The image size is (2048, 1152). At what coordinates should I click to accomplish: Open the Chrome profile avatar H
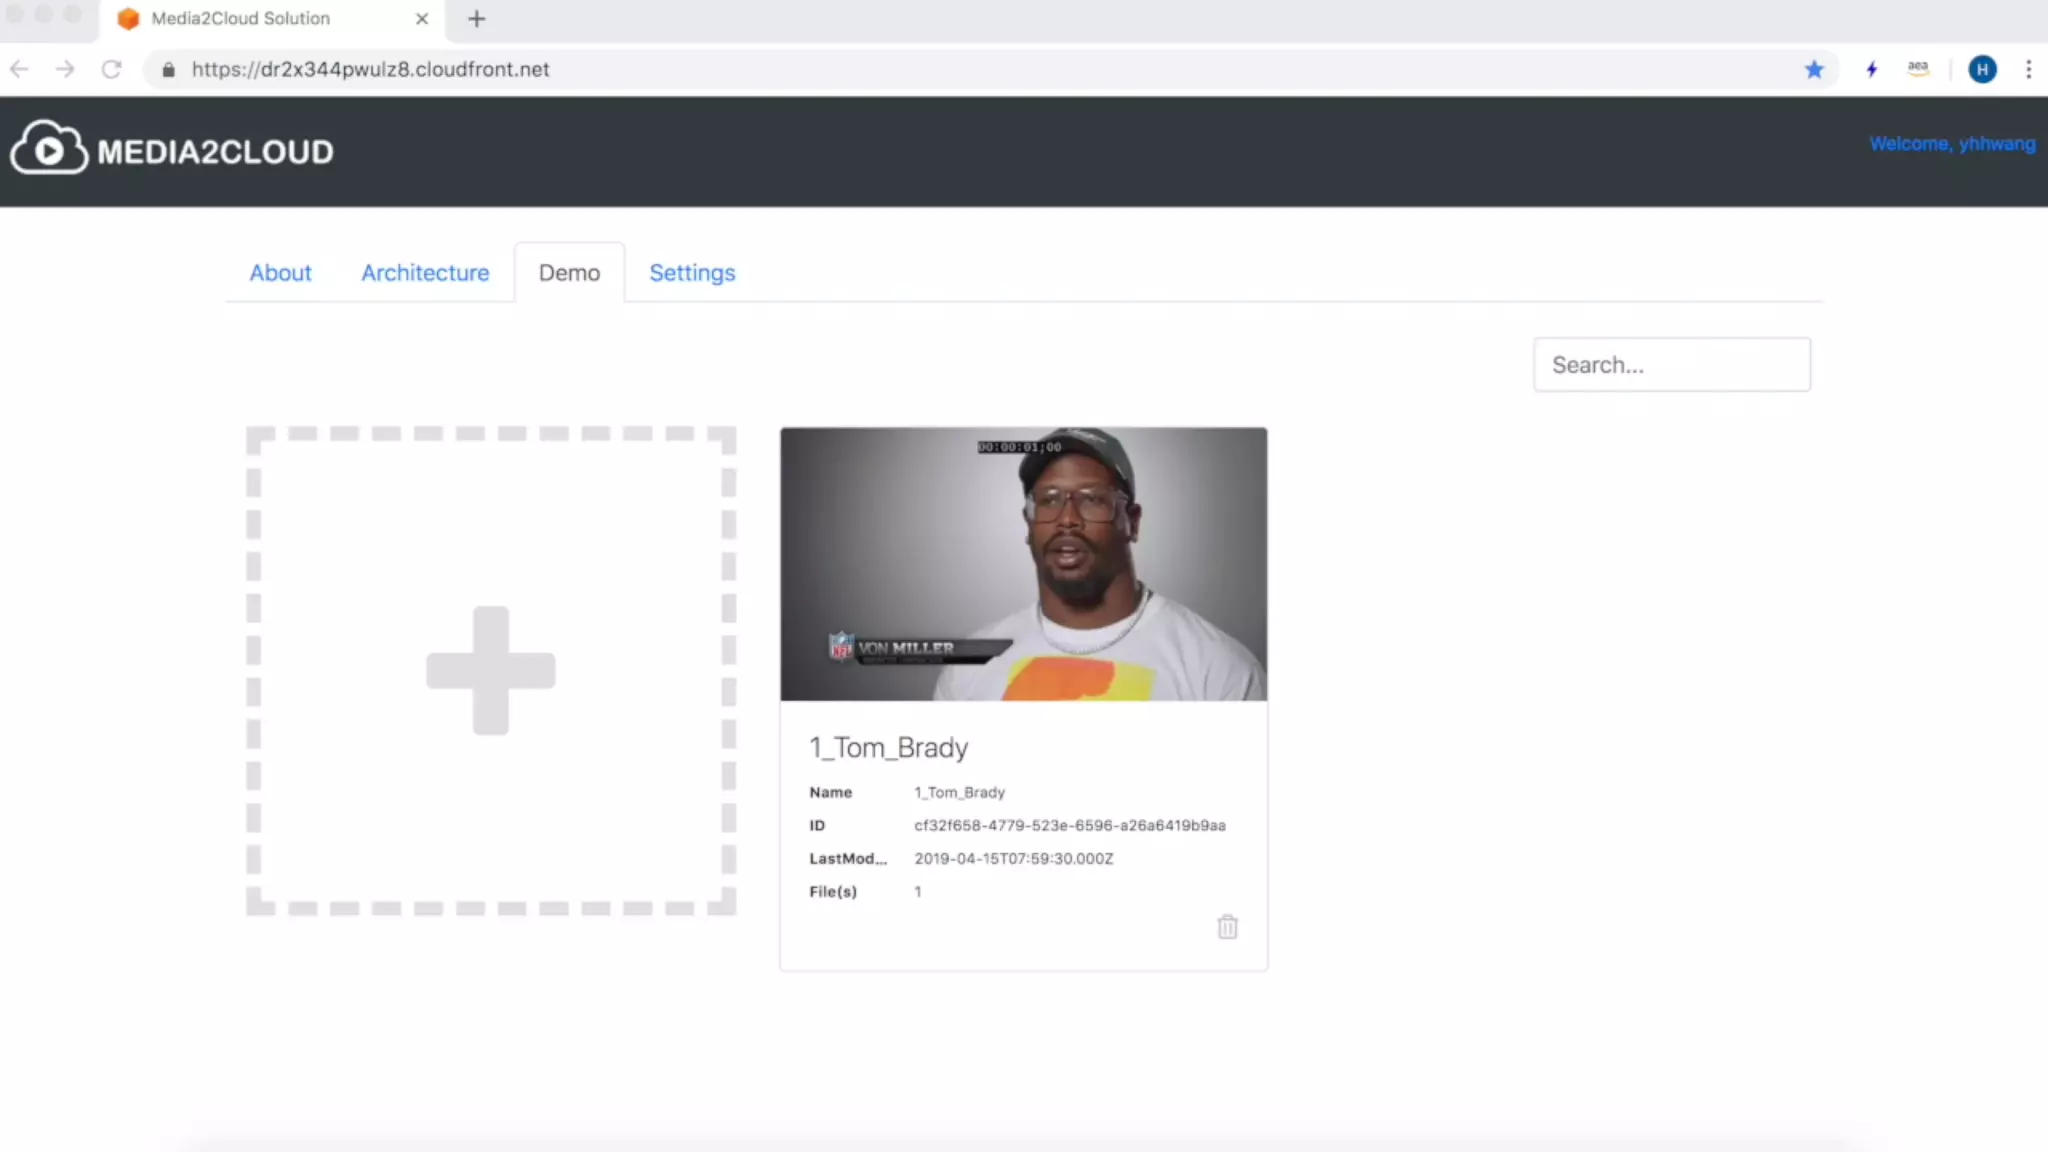tap(1982, 69)
